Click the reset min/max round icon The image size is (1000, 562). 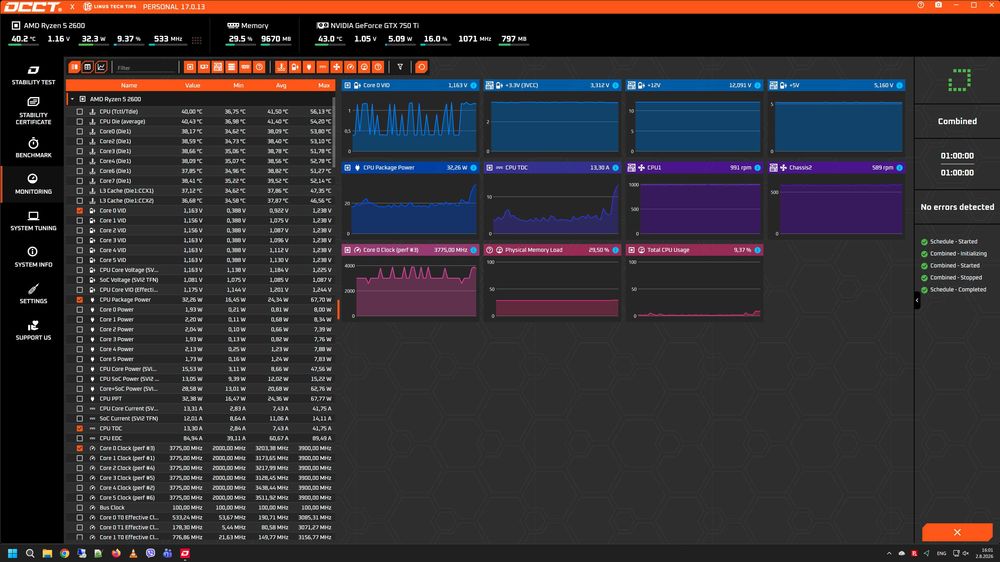point(422,67)
